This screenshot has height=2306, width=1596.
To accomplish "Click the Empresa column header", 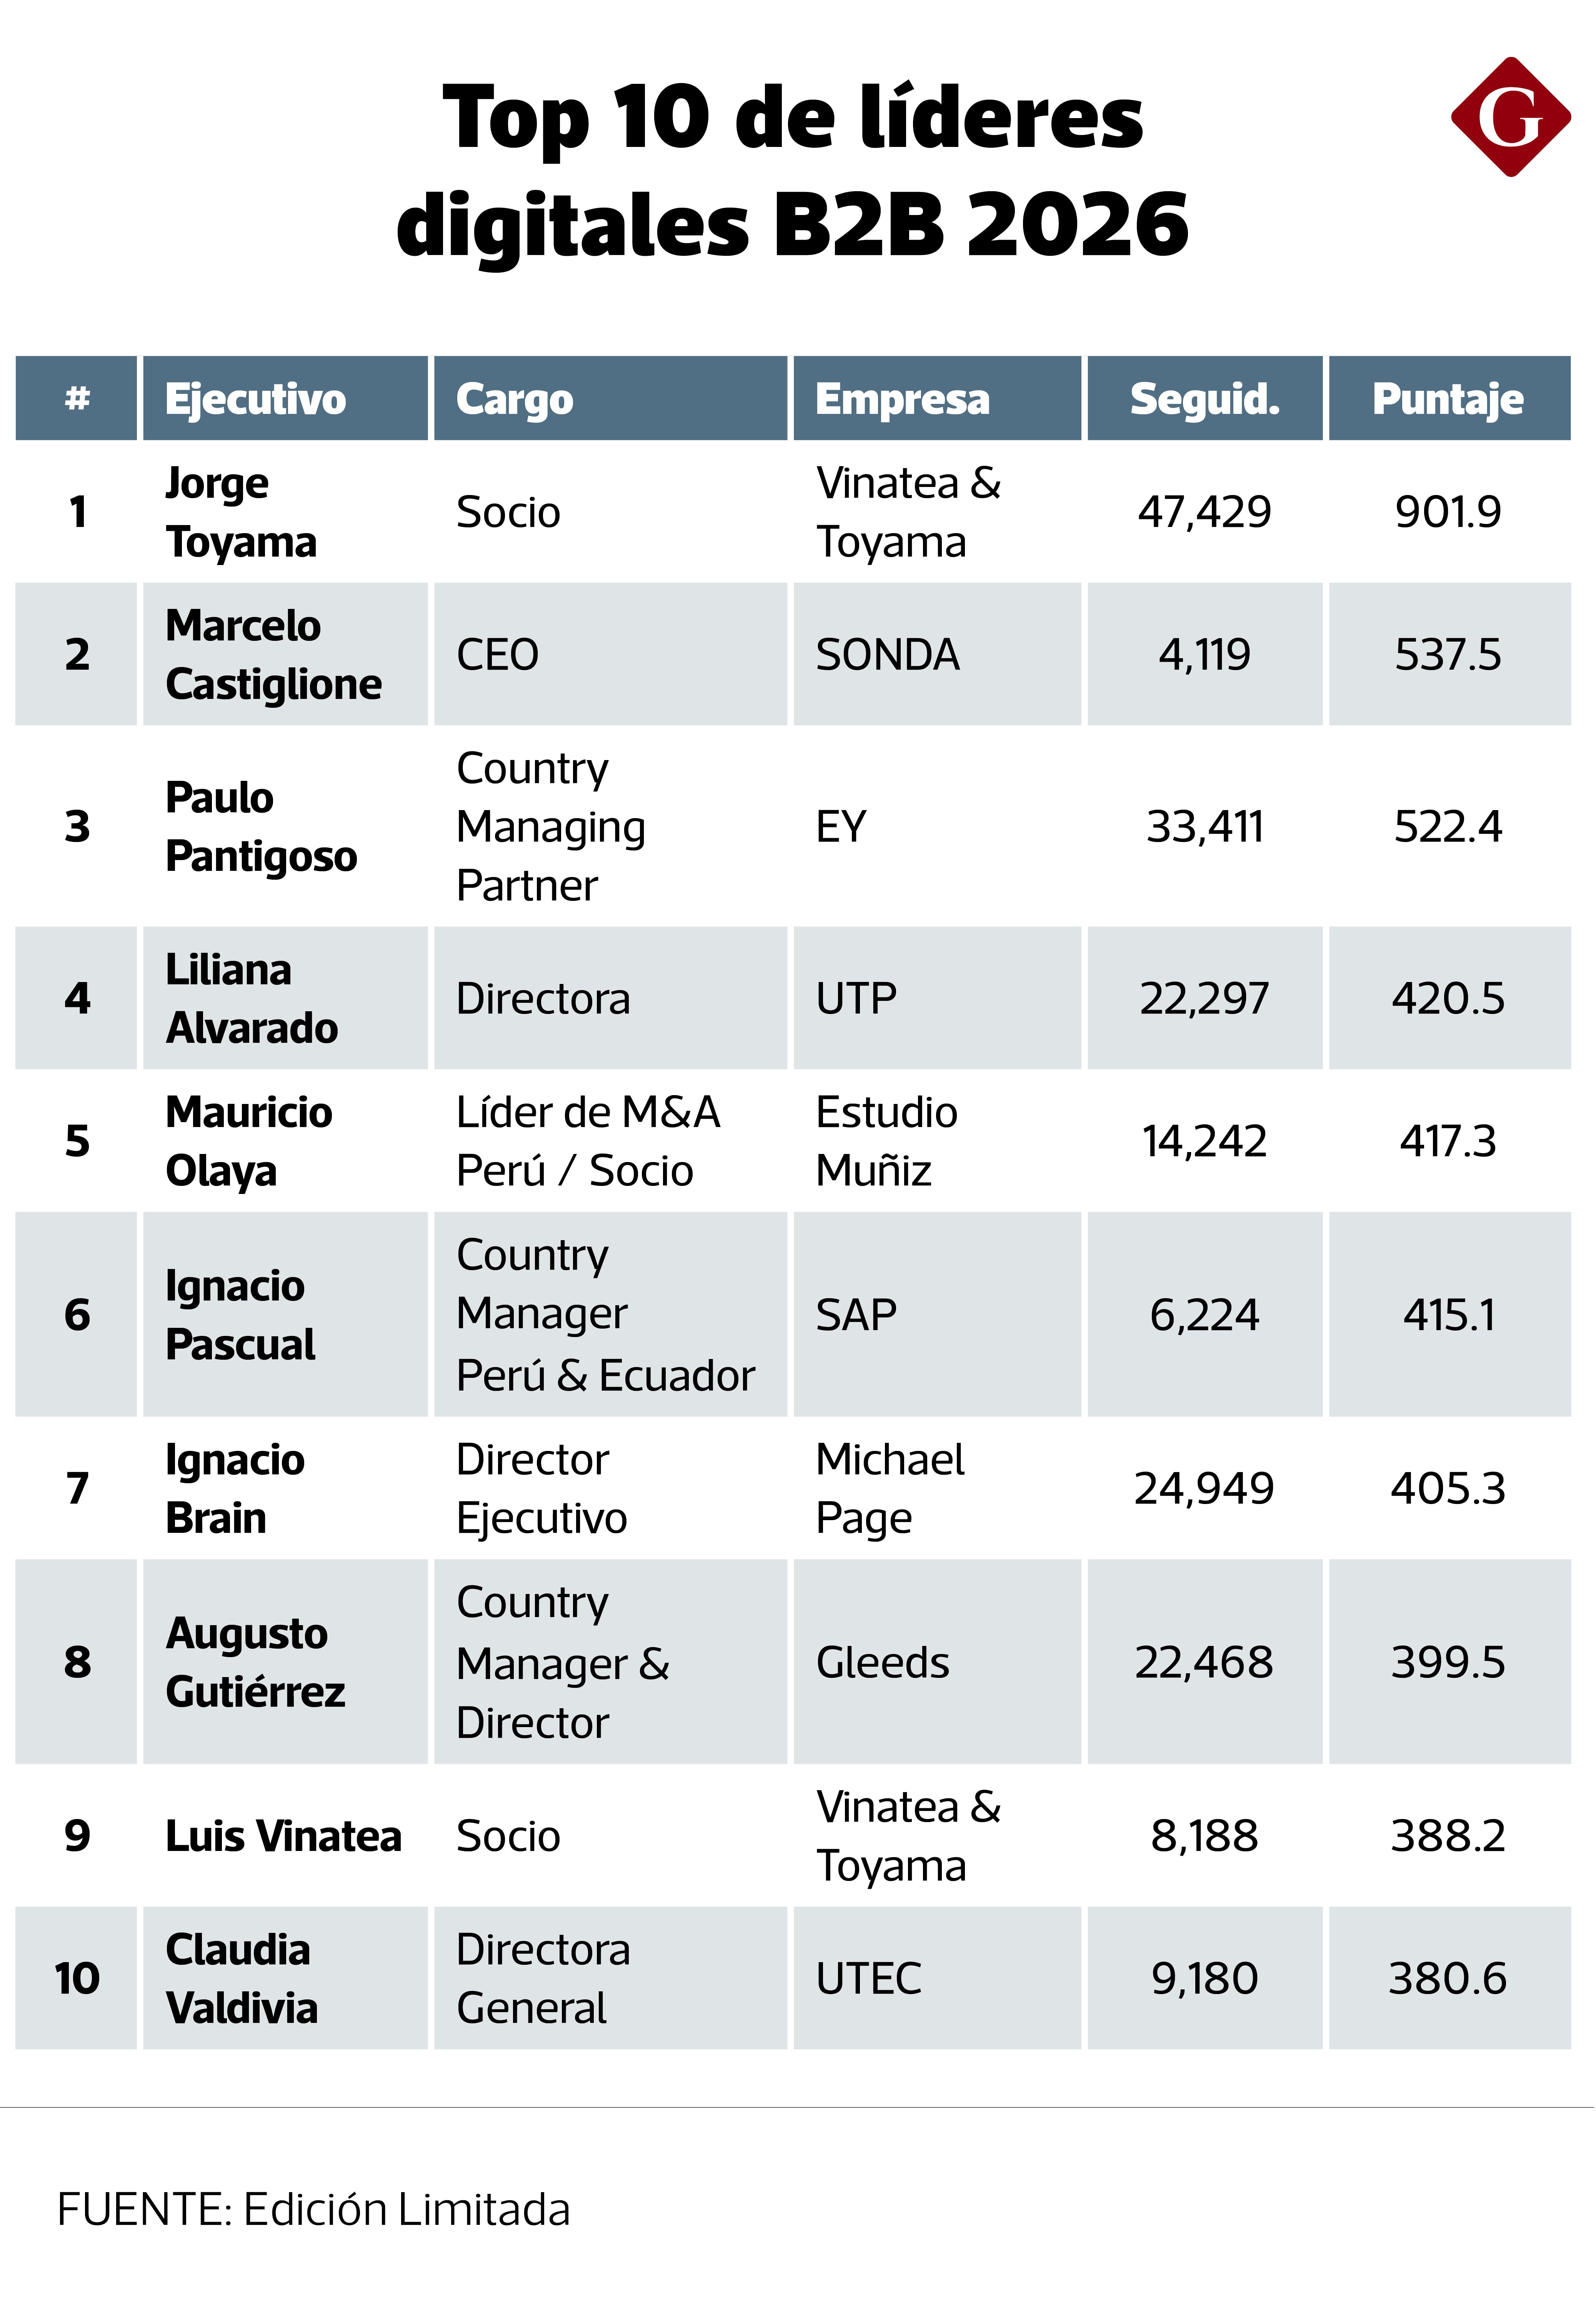I will point(937,398).
